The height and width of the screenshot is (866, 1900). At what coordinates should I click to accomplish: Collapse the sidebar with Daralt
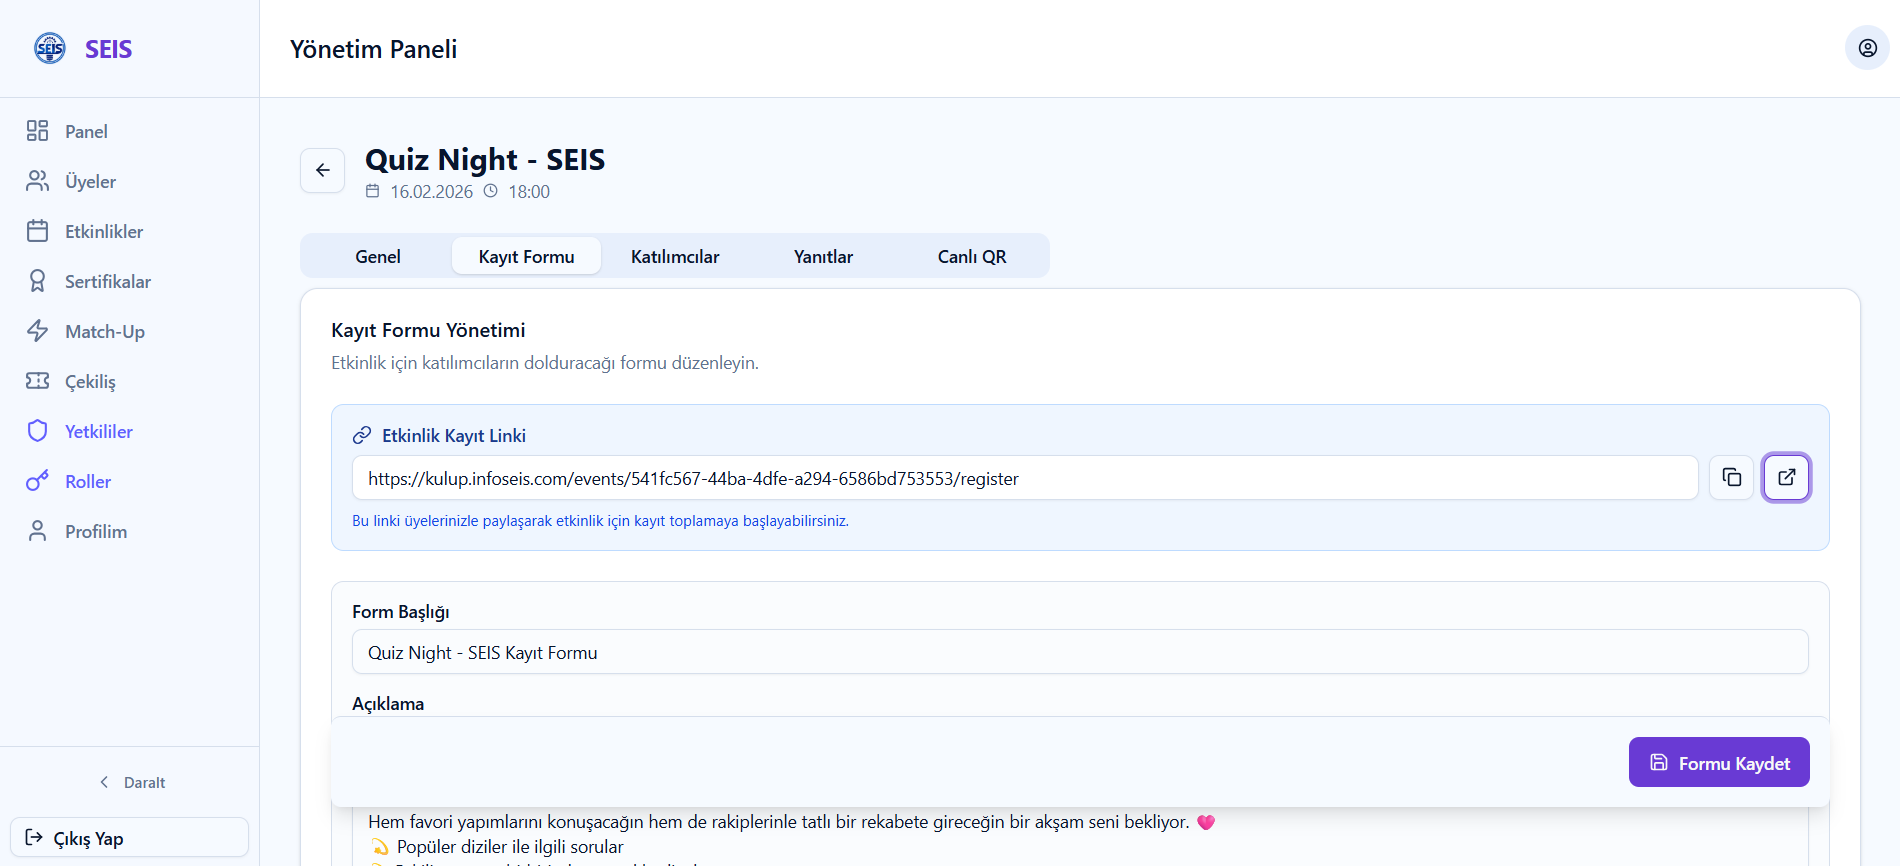(x=132, y=783)
